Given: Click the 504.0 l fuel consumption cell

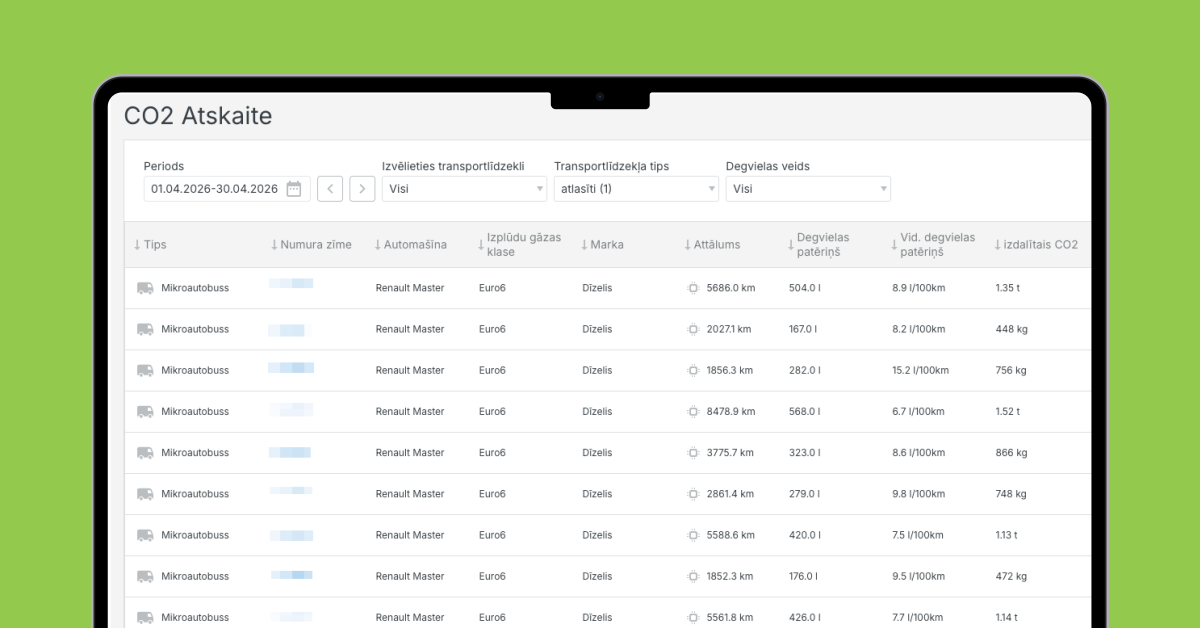Looking at the screenshot, I should (805, 288).
